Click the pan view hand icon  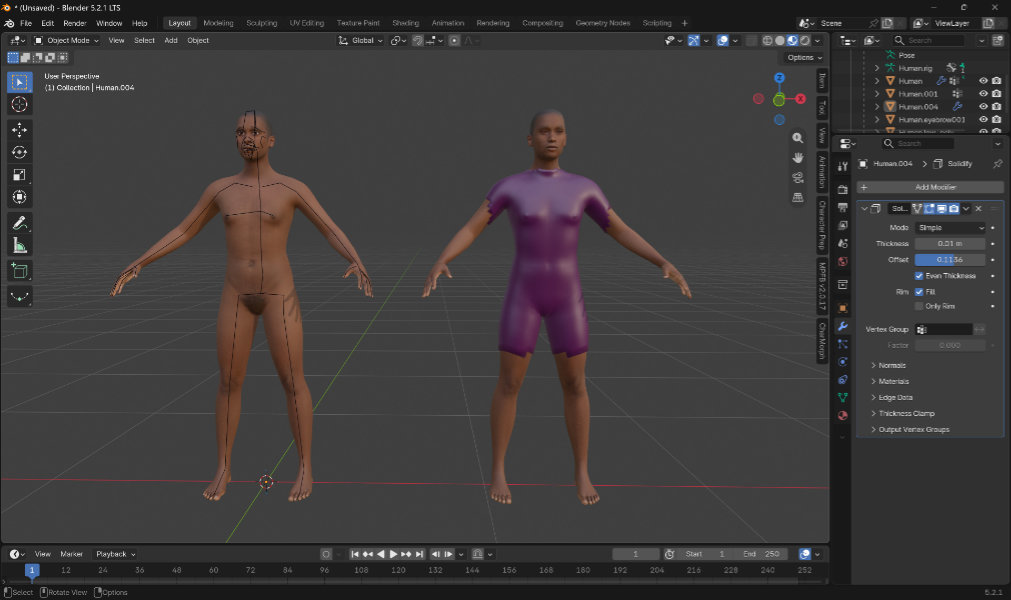pos(798,158)
